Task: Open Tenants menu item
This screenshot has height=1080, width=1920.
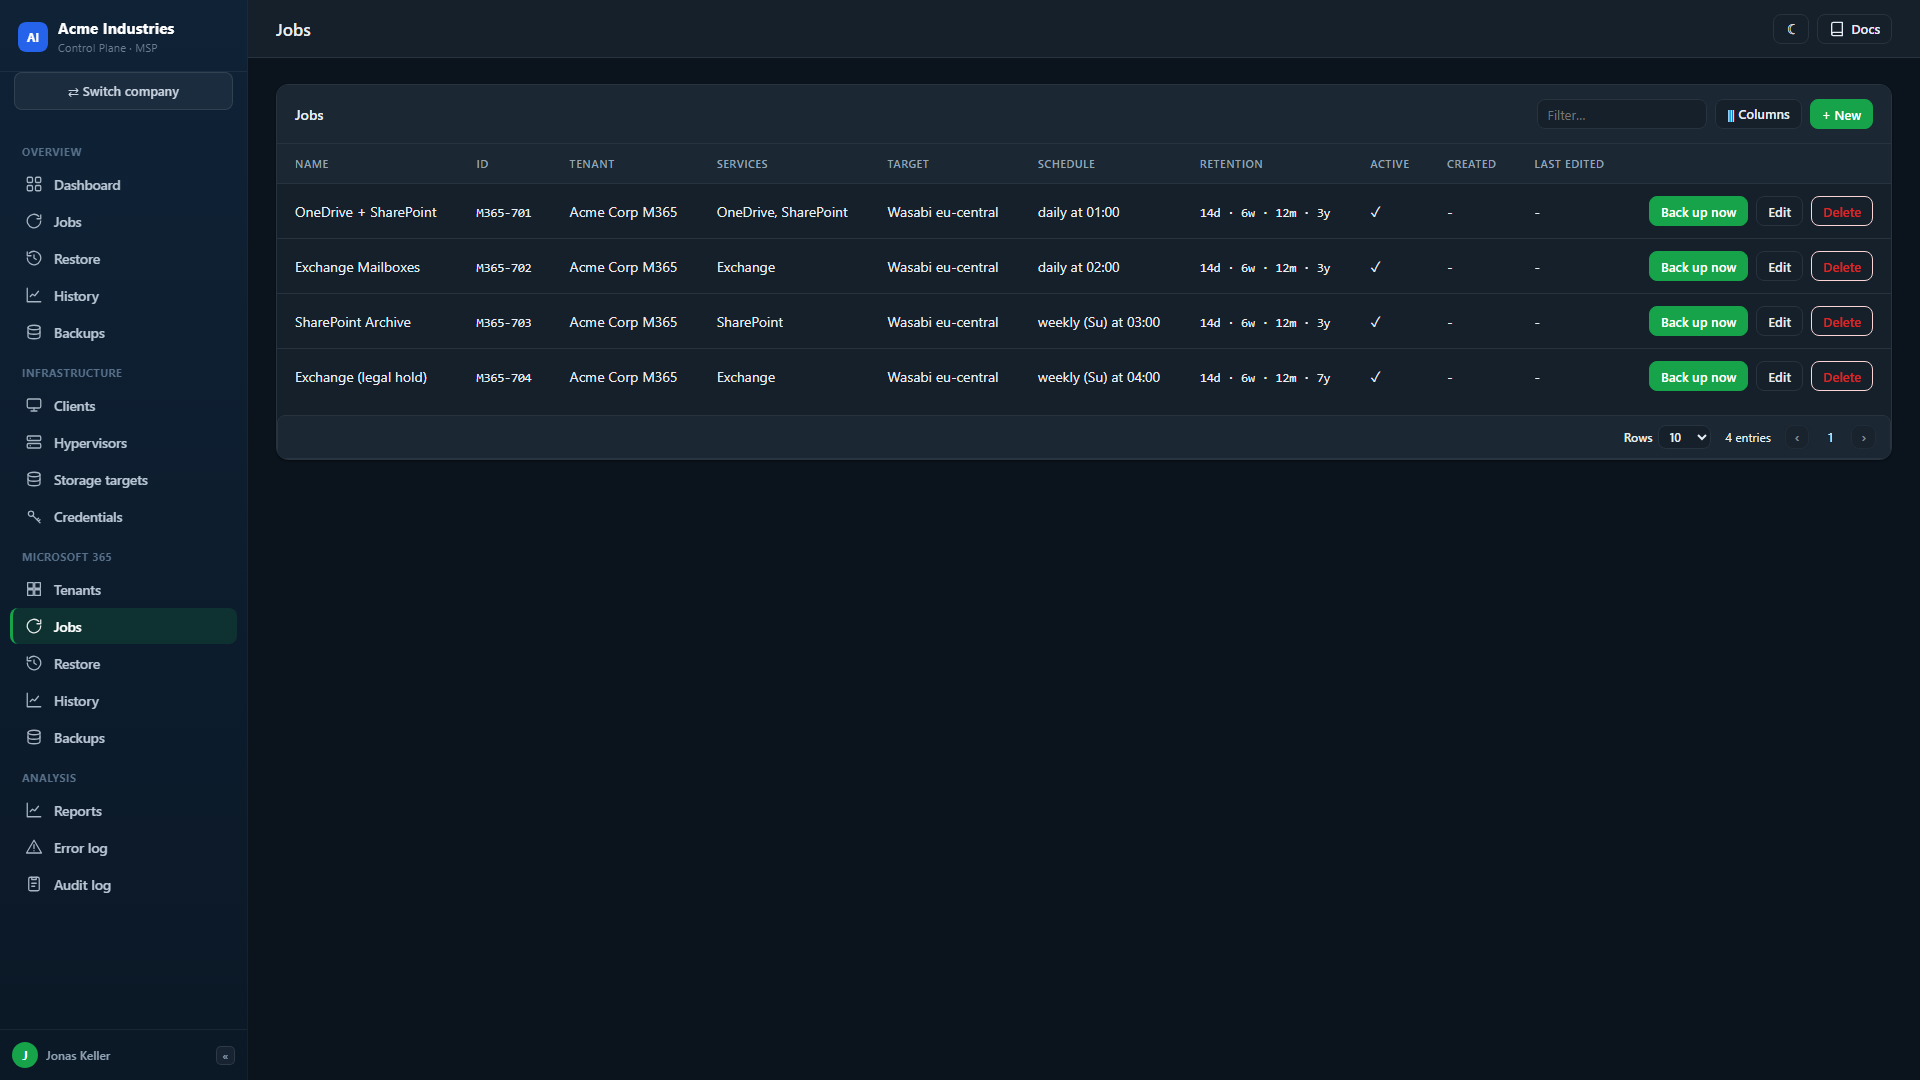Action: pos(123,590)
